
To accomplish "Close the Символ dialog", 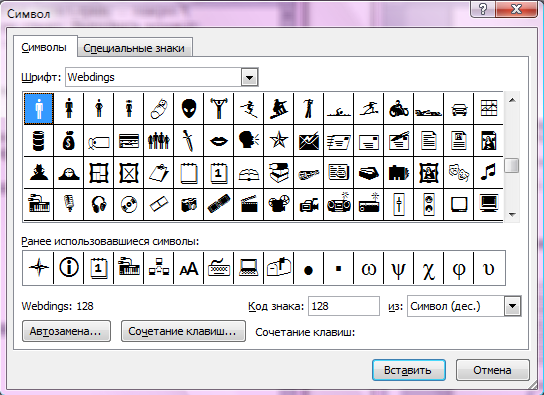I will [516, 9].
